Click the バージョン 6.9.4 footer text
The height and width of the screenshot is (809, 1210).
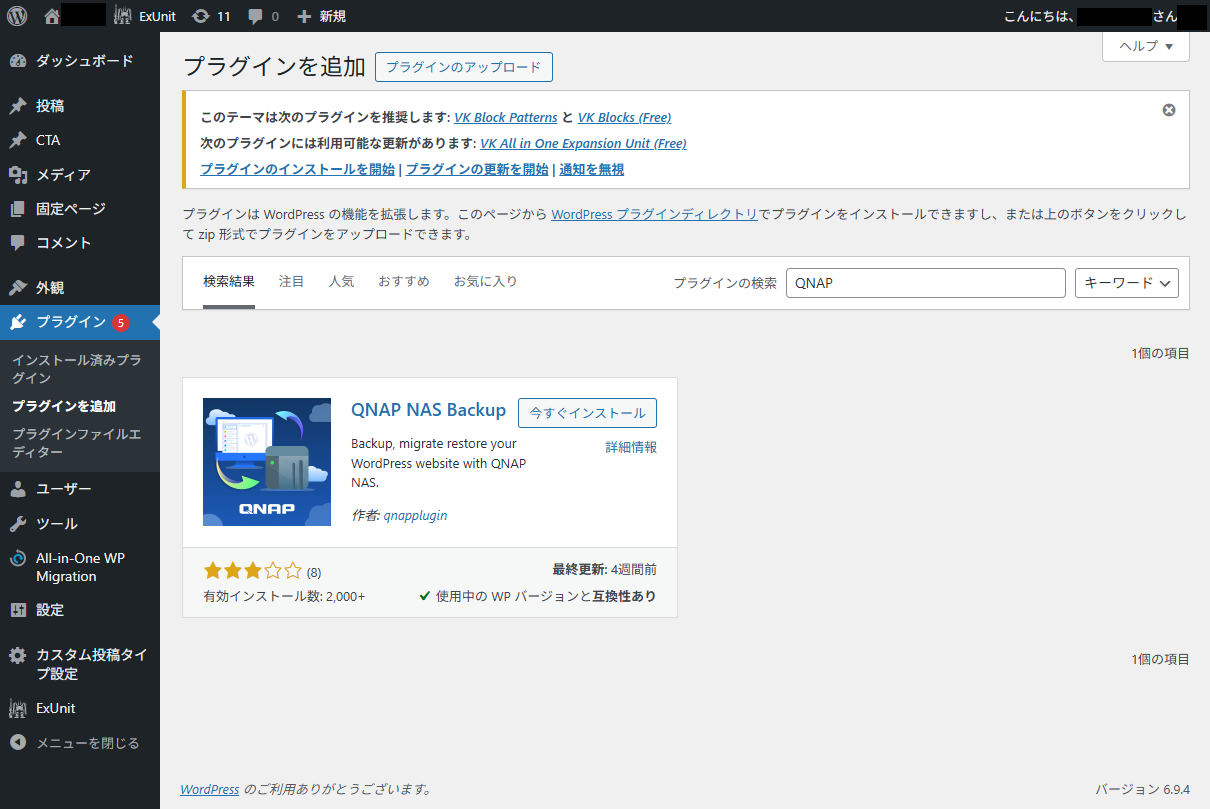coord(1143,790)
